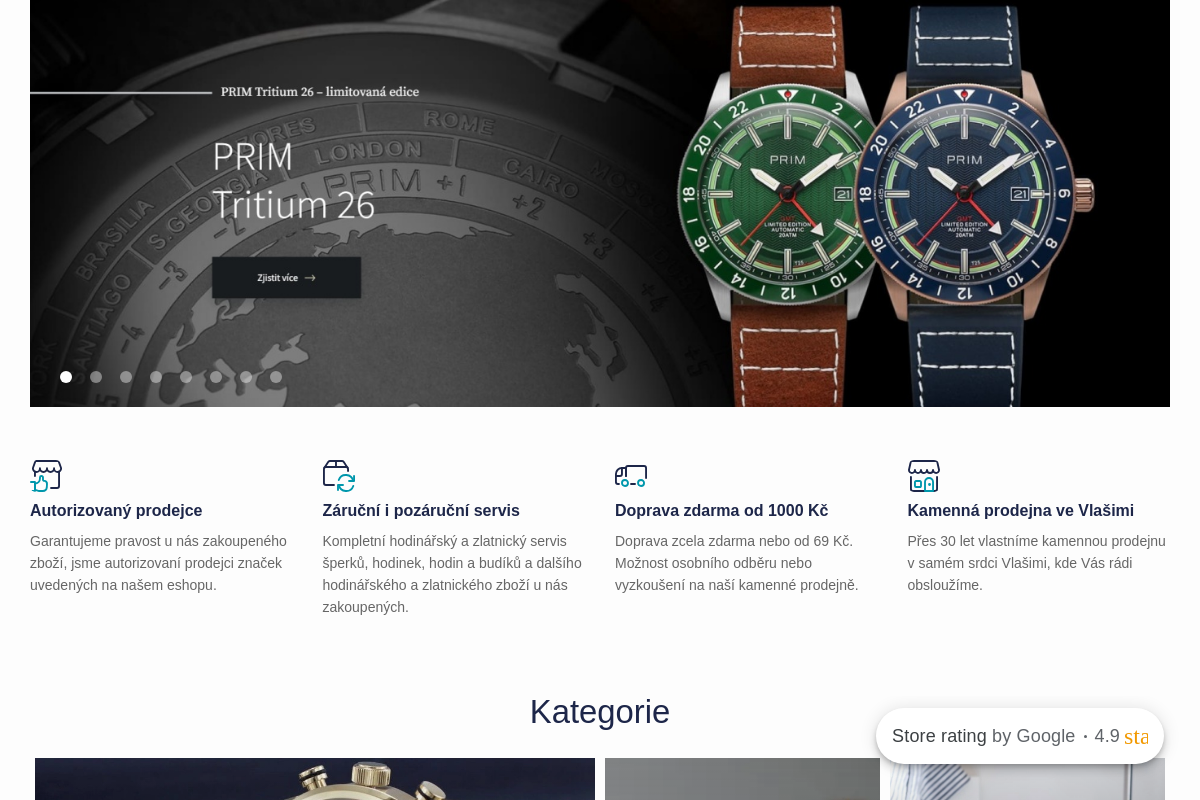Viewport: 1200px width, 800px height.
Task: Open the Store rating by Google badge
Action: click(1020, 736)
